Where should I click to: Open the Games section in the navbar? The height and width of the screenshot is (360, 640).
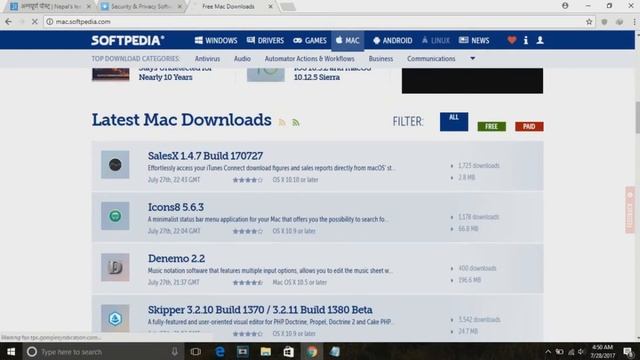(310, 40)
